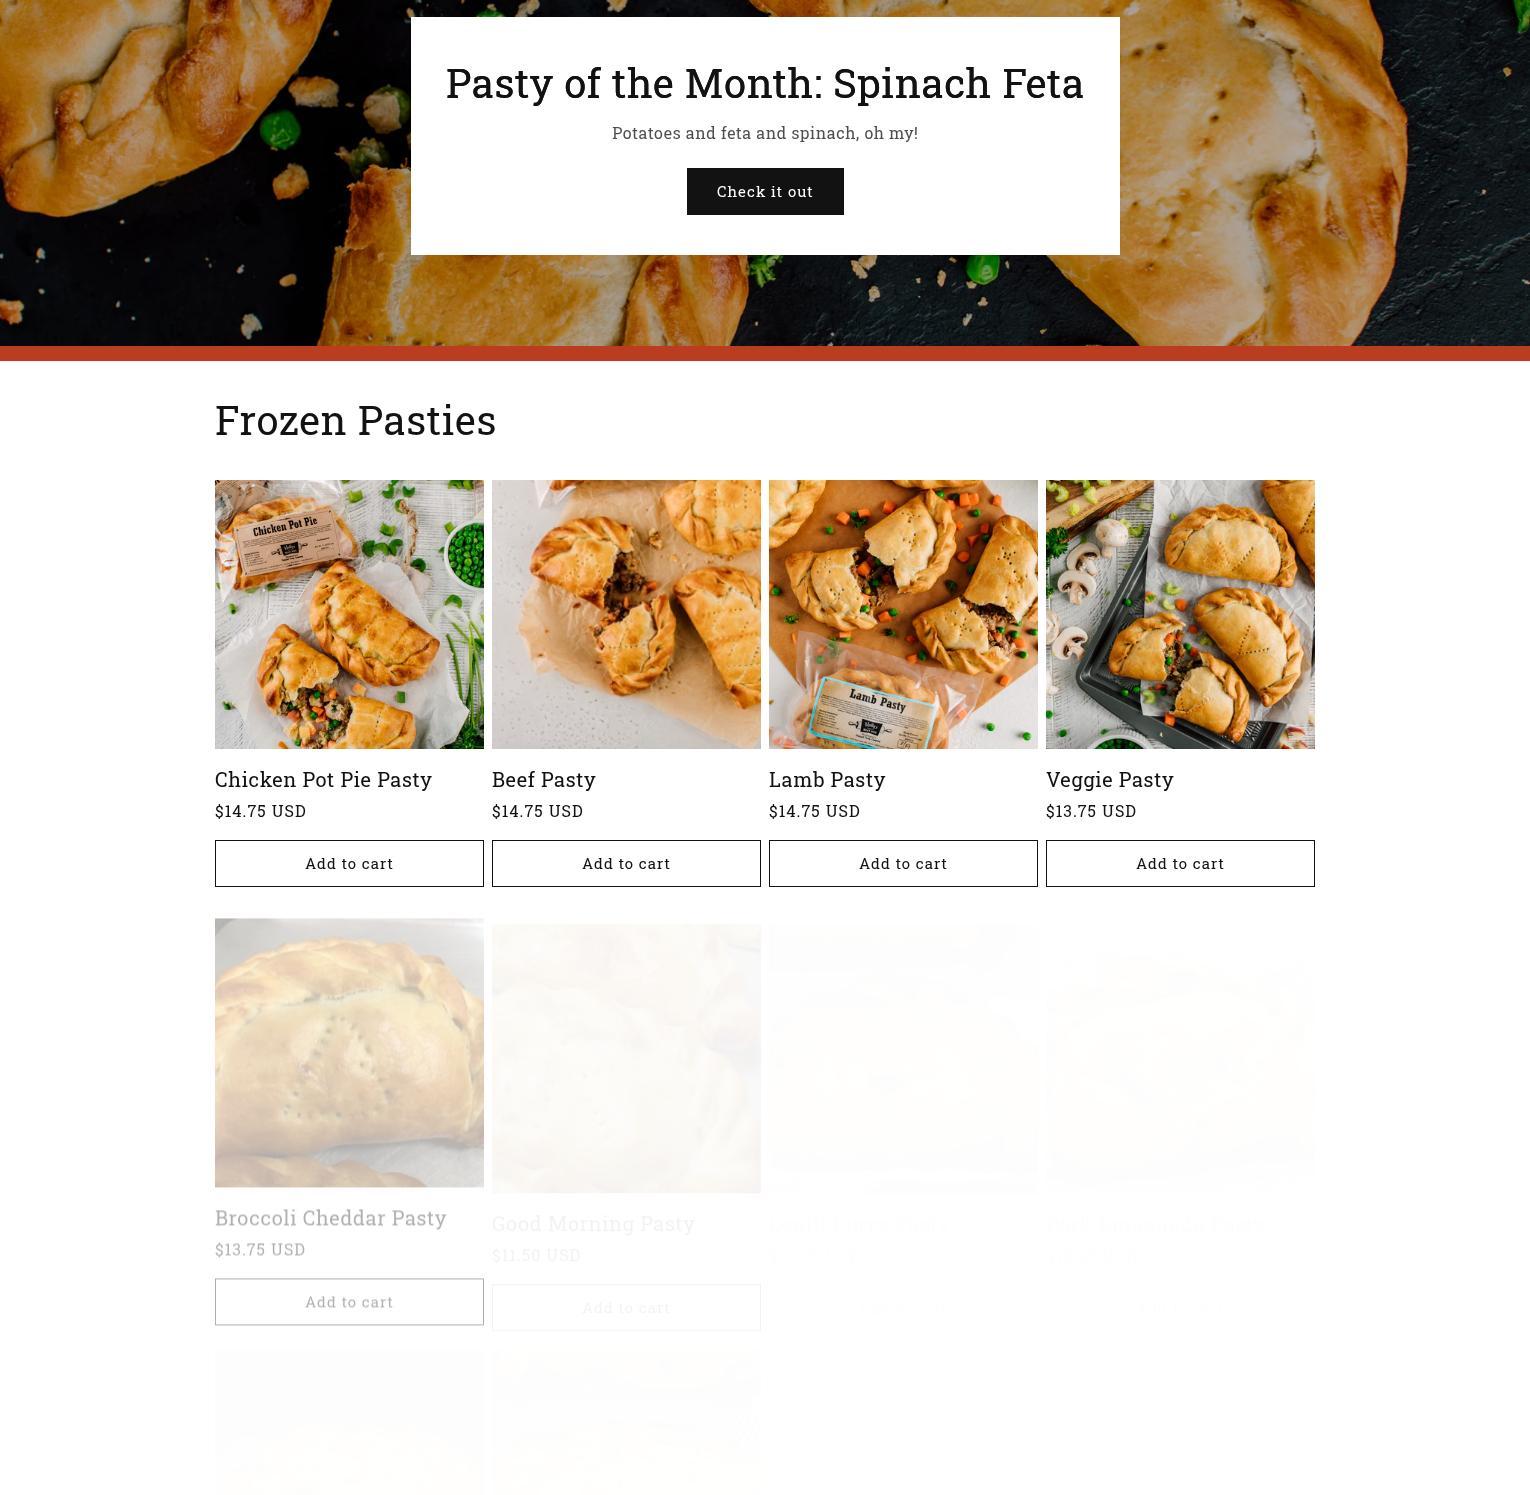Add Beef Pasty to cart

[626, 863]
